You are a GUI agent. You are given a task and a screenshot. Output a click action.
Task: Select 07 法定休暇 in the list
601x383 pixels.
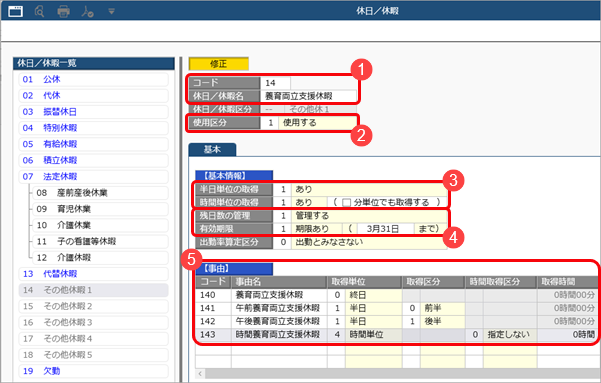coord(93,176)
